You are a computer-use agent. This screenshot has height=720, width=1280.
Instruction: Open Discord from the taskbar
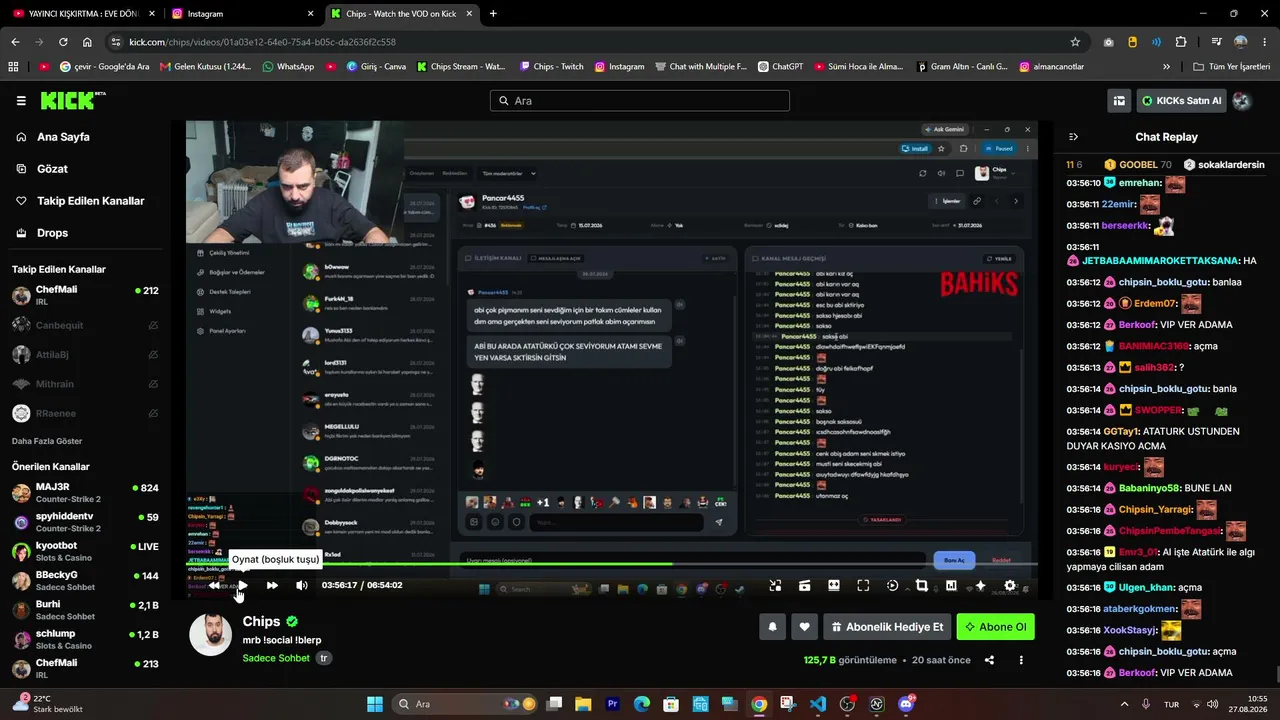click(906, 704)
